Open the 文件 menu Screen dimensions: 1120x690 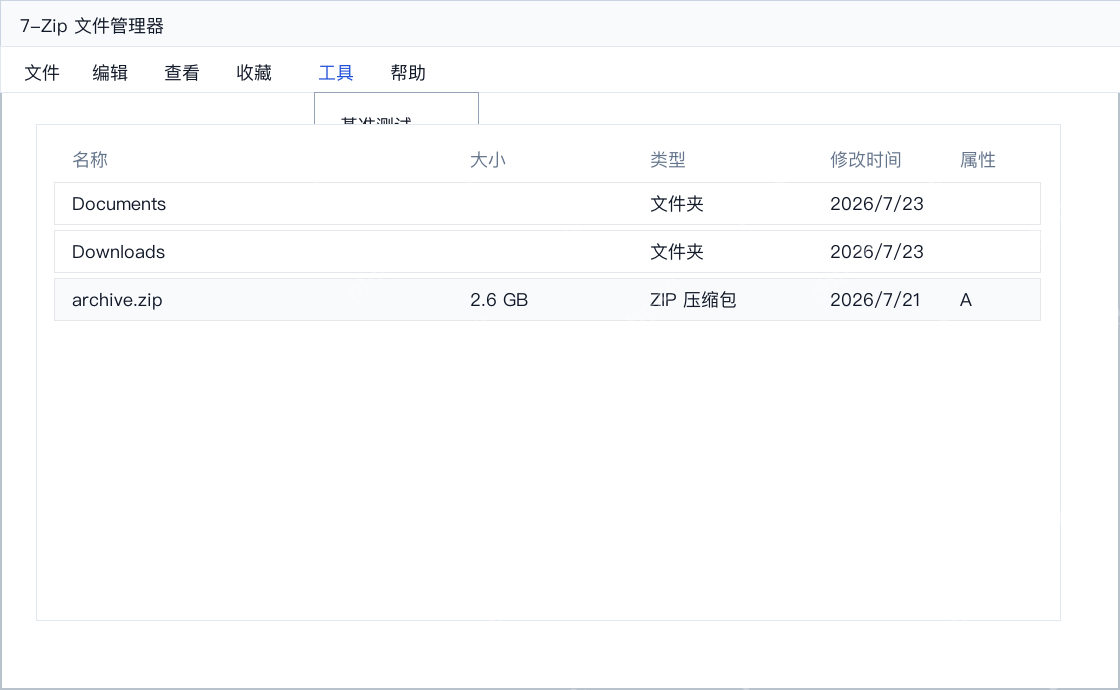click(42, 73)
